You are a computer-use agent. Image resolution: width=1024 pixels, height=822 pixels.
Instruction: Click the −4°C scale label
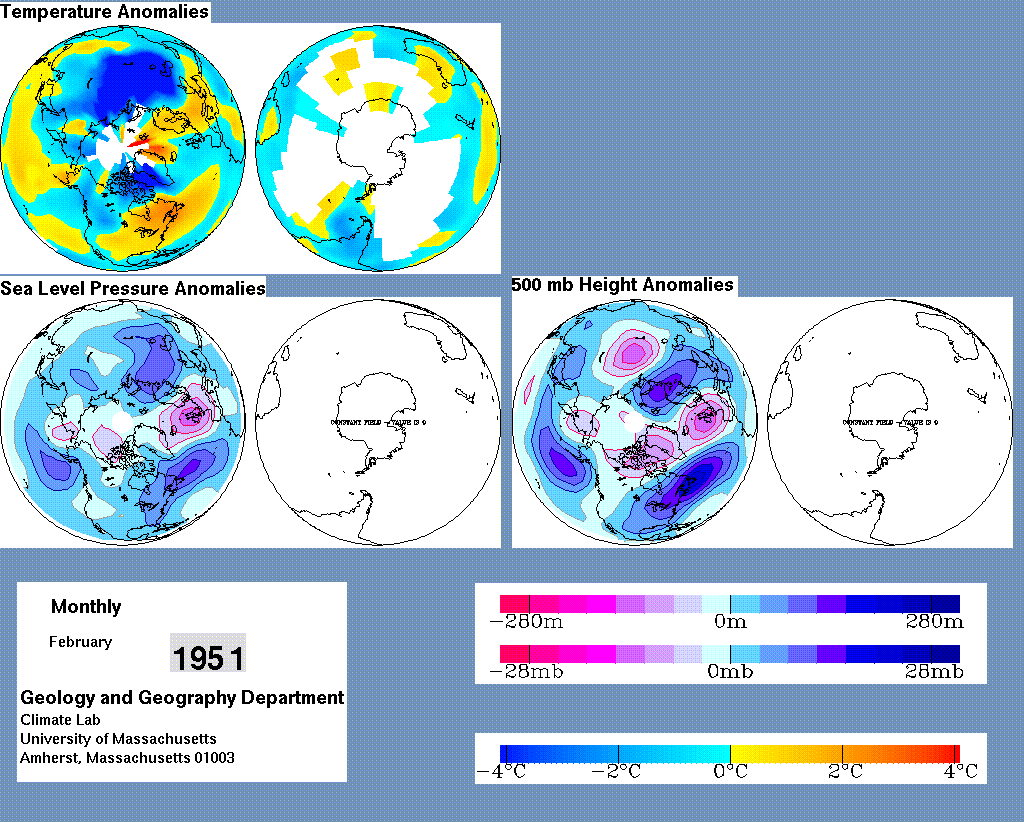click(x=502, y=772)
